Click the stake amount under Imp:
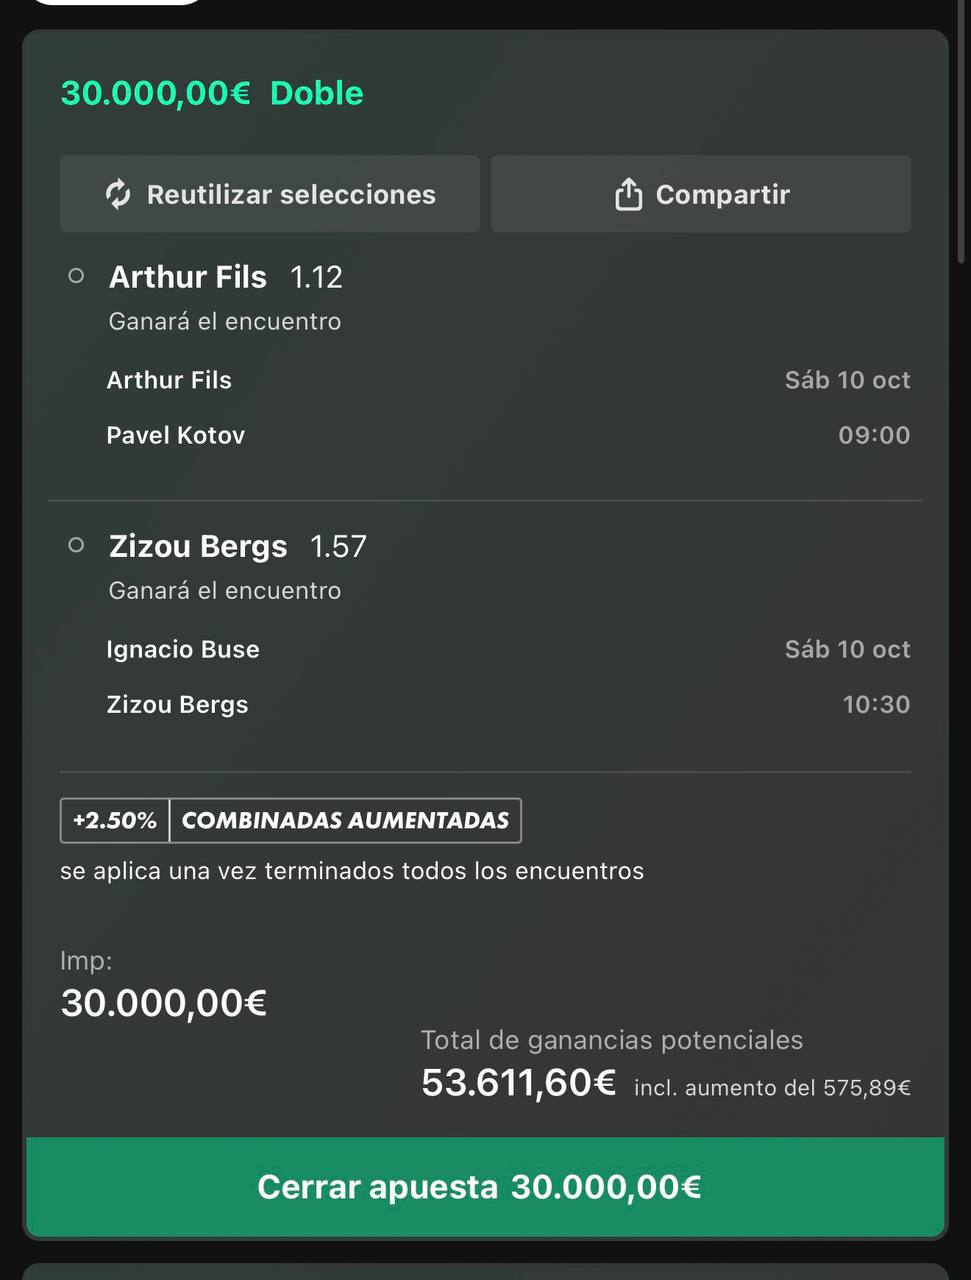Viewport: 971px width, 1280px height. 164,1003
